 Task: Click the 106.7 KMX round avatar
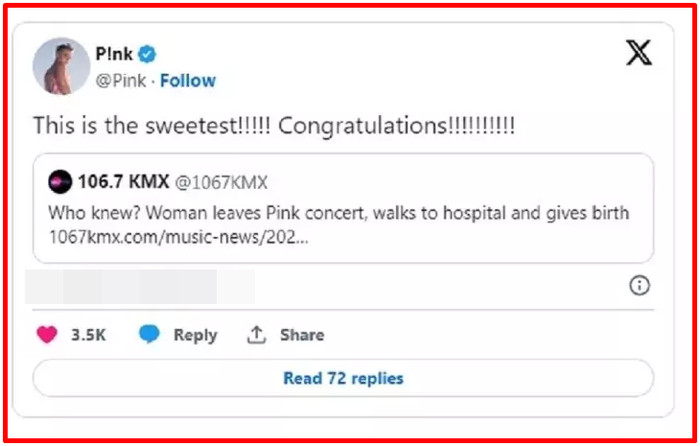[60, 182]
